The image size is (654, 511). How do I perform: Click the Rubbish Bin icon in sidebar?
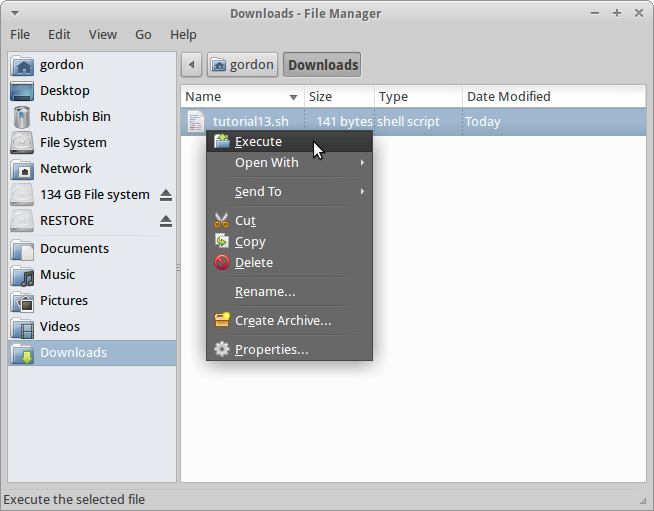[23, 117]
